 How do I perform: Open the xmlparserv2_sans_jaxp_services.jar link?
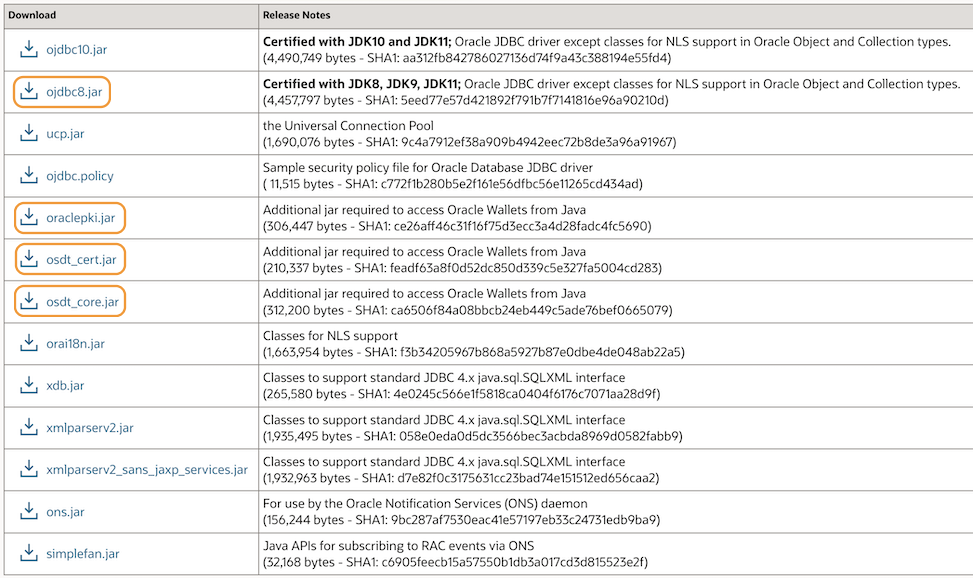click(147, 470)
